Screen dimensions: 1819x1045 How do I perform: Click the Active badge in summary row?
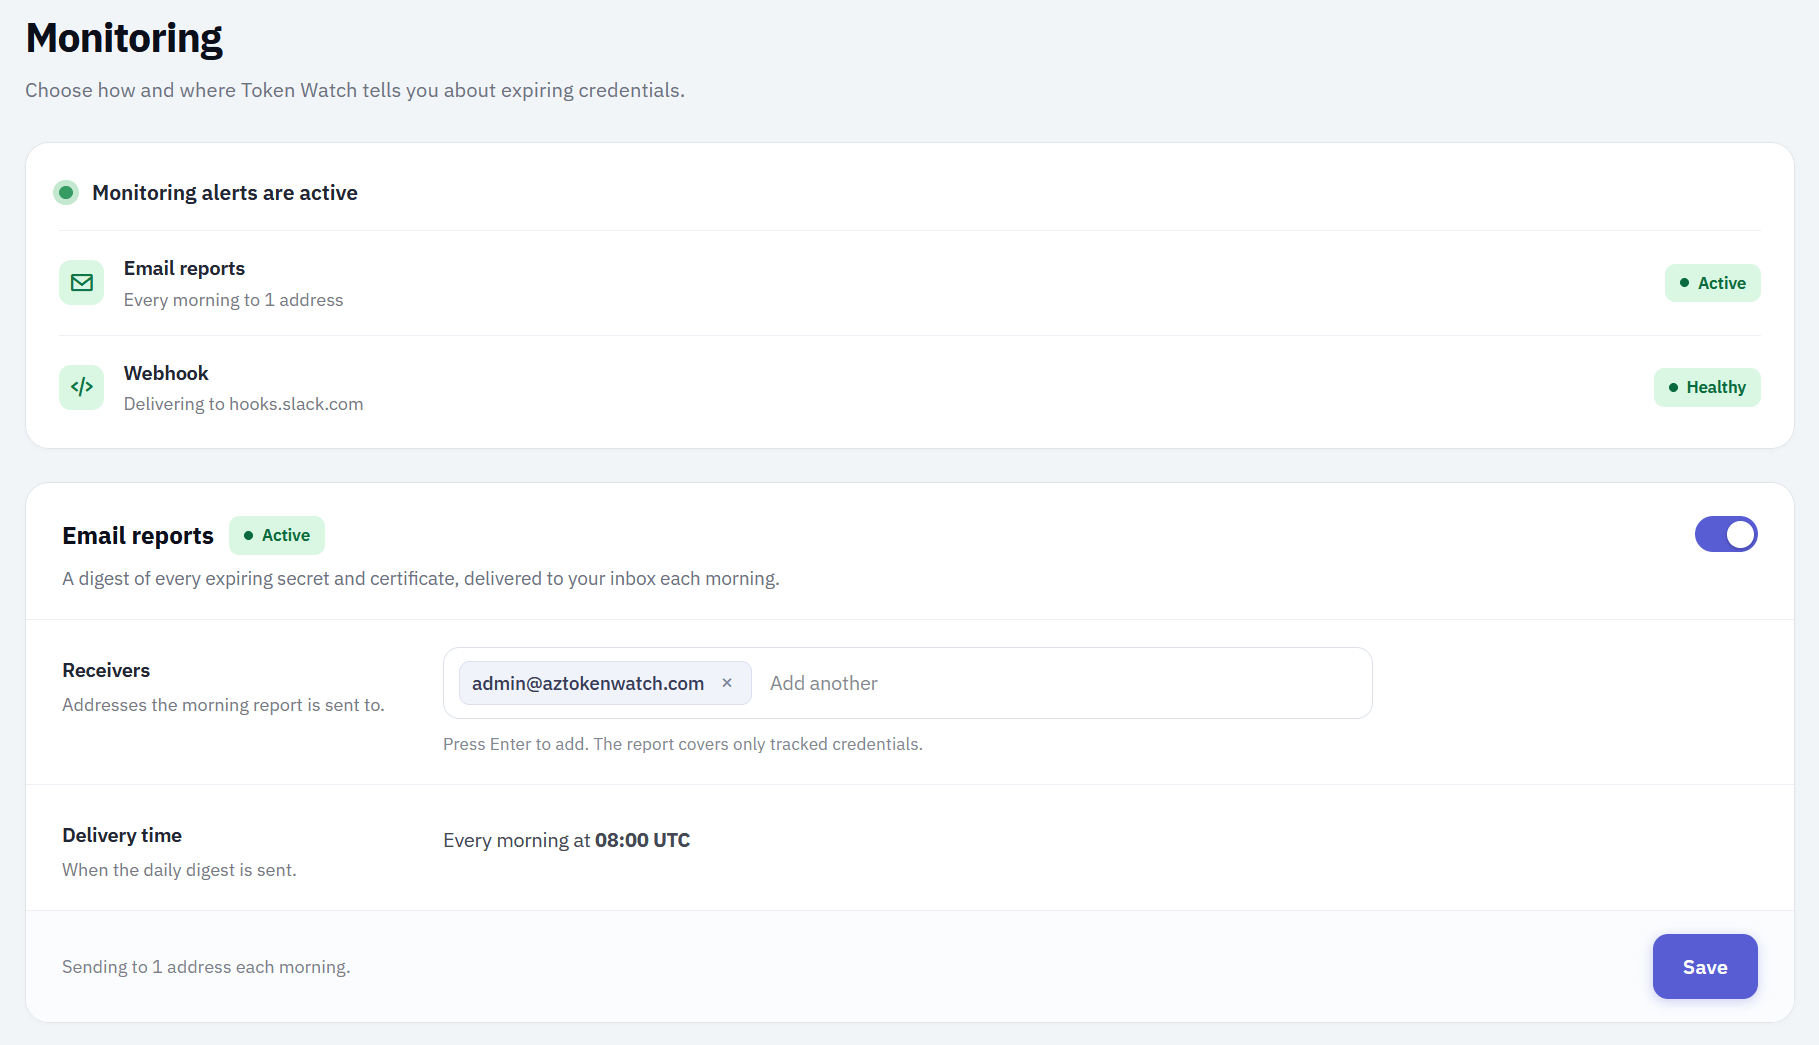[1712, 283]
